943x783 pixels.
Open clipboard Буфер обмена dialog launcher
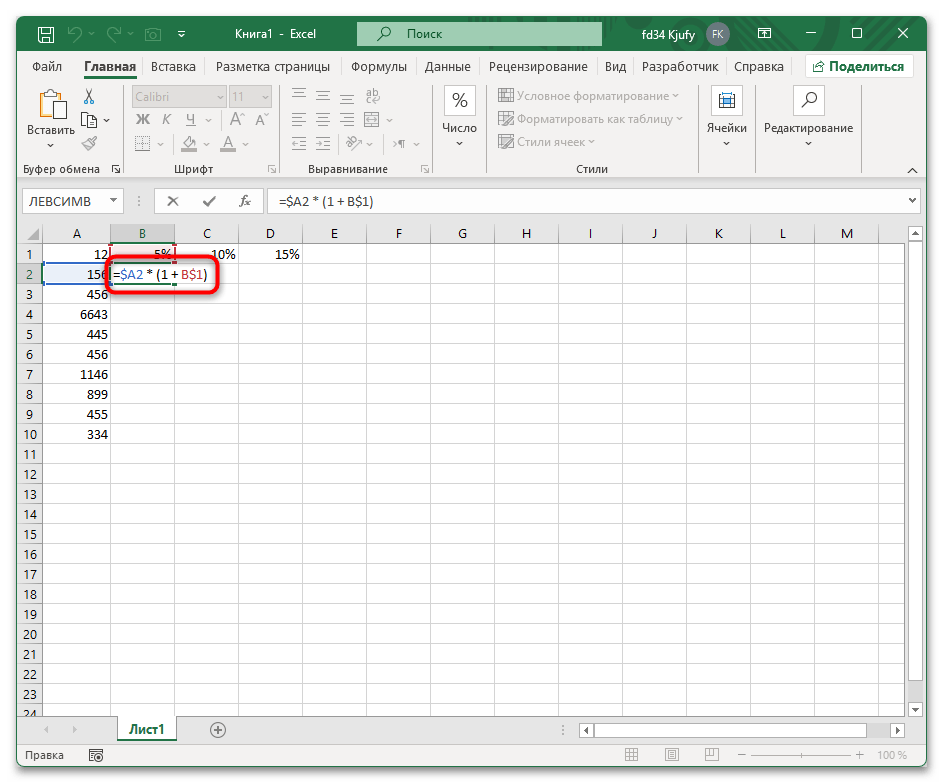(x=115, y=170)
